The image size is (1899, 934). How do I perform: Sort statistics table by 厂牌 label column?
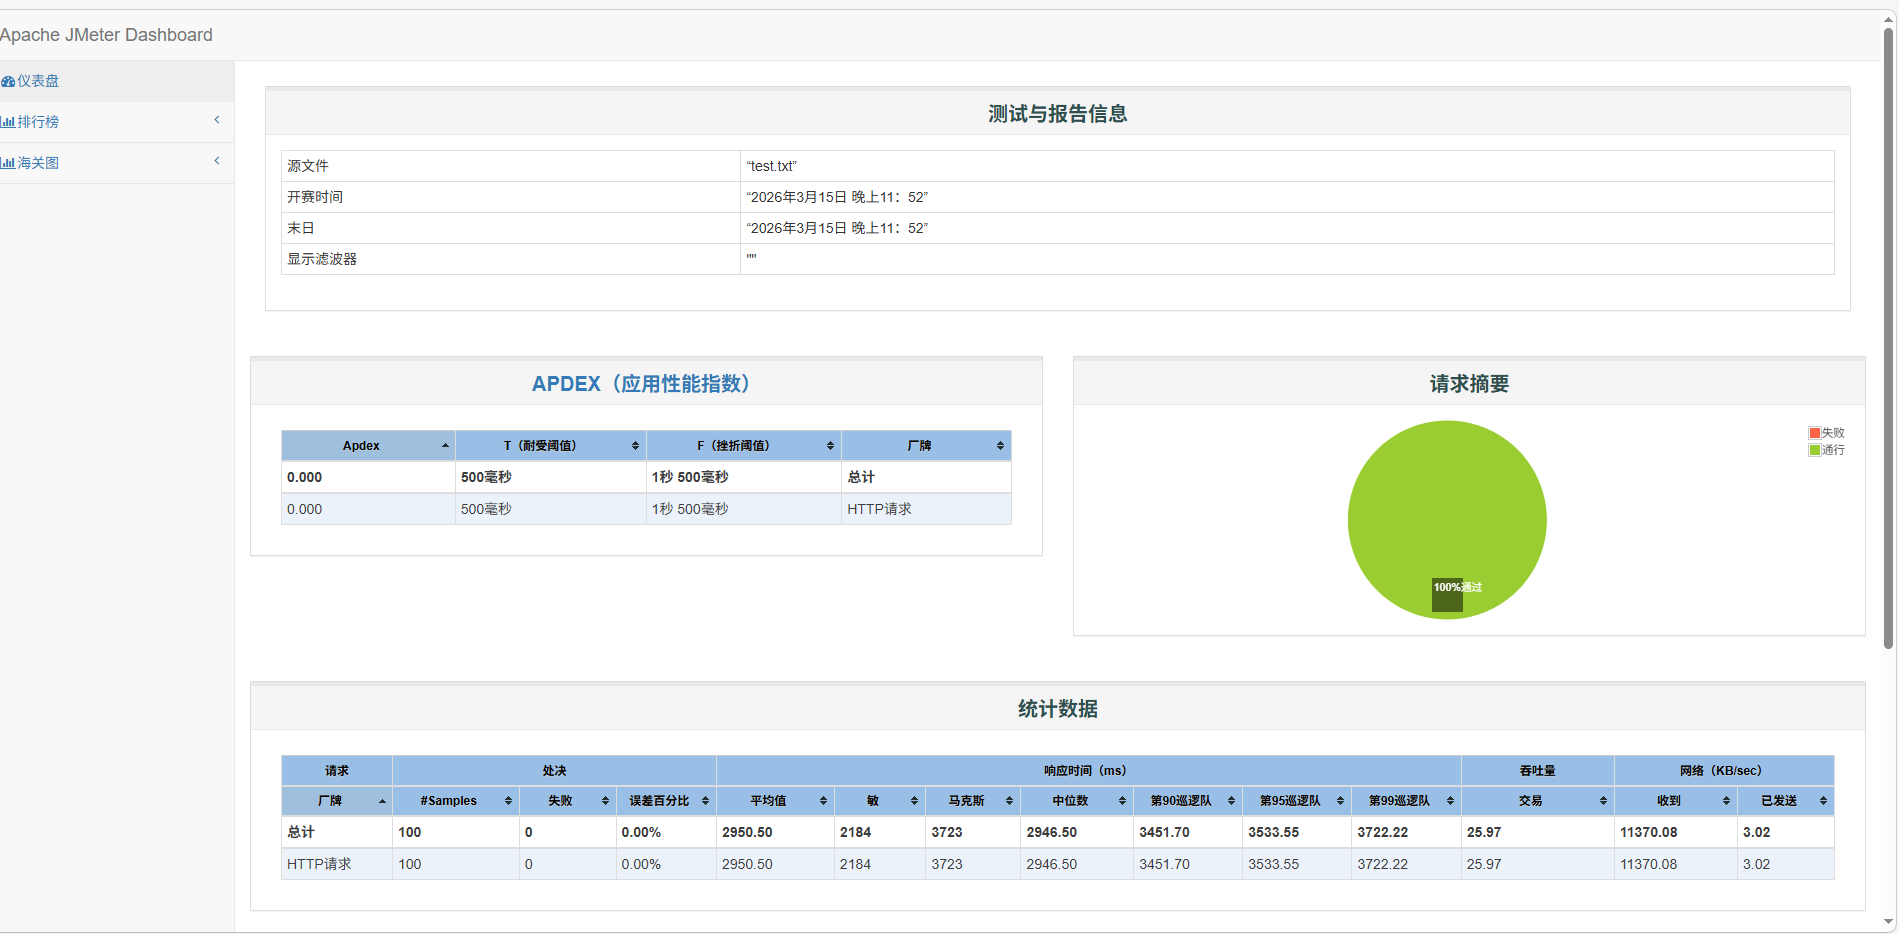tap(337, 801)
